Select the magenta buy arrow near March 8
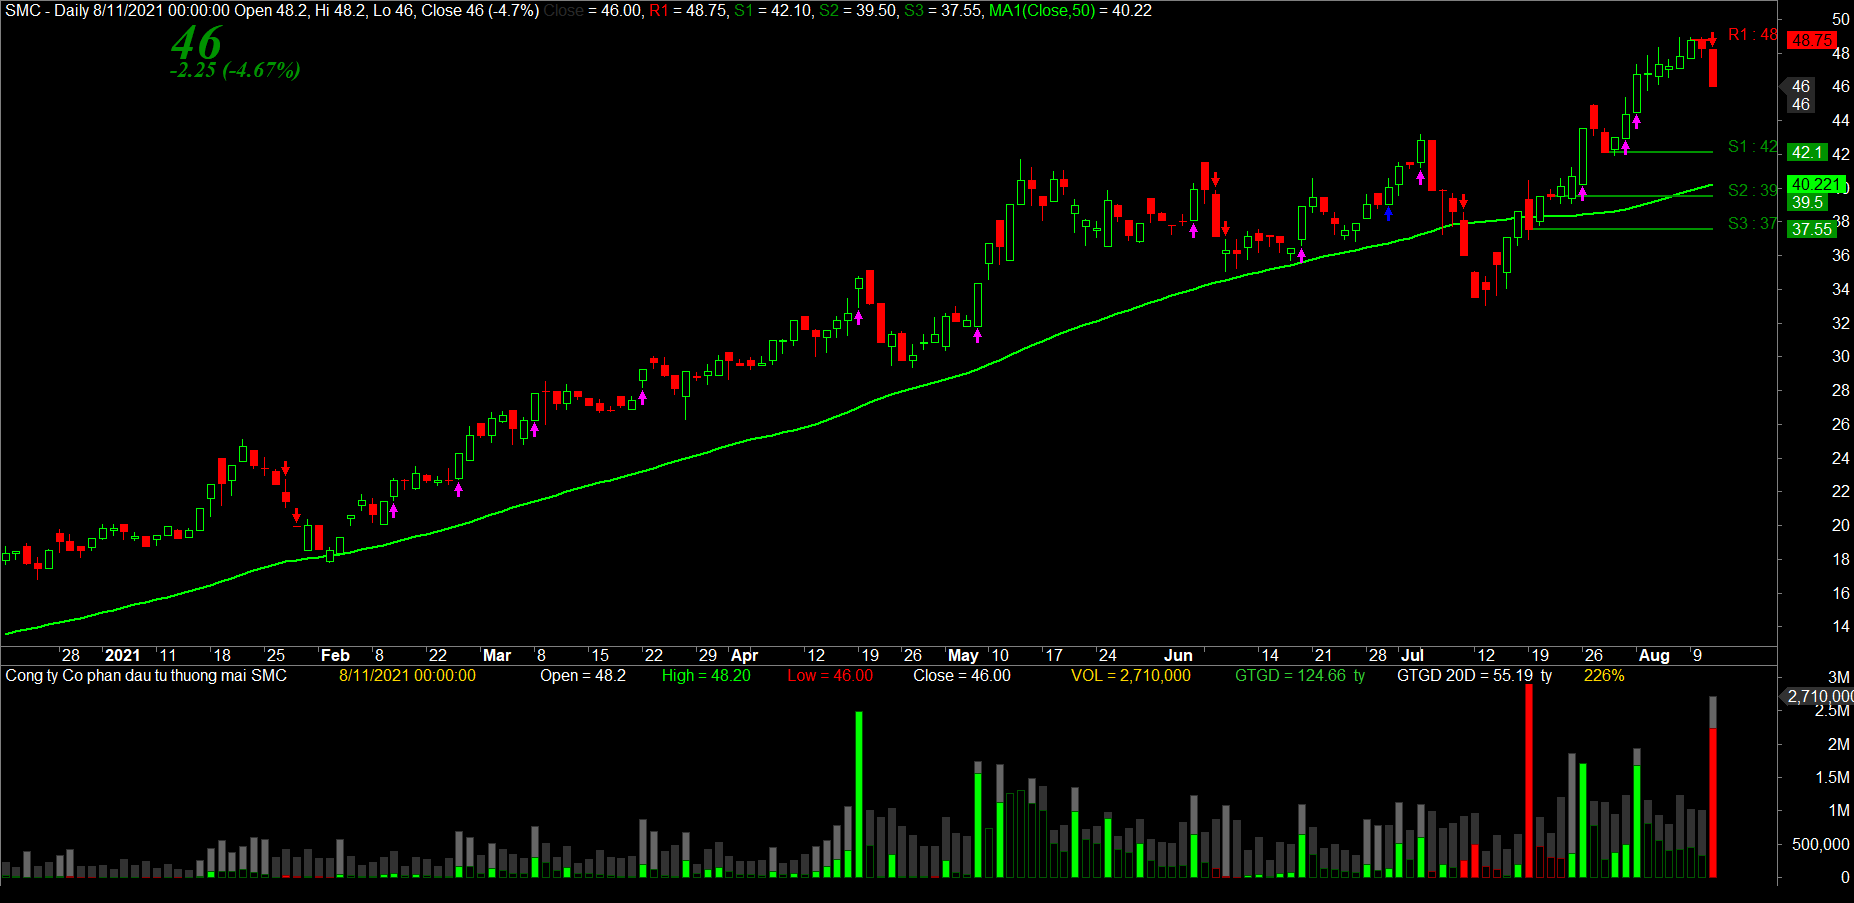 click(535, 430)
